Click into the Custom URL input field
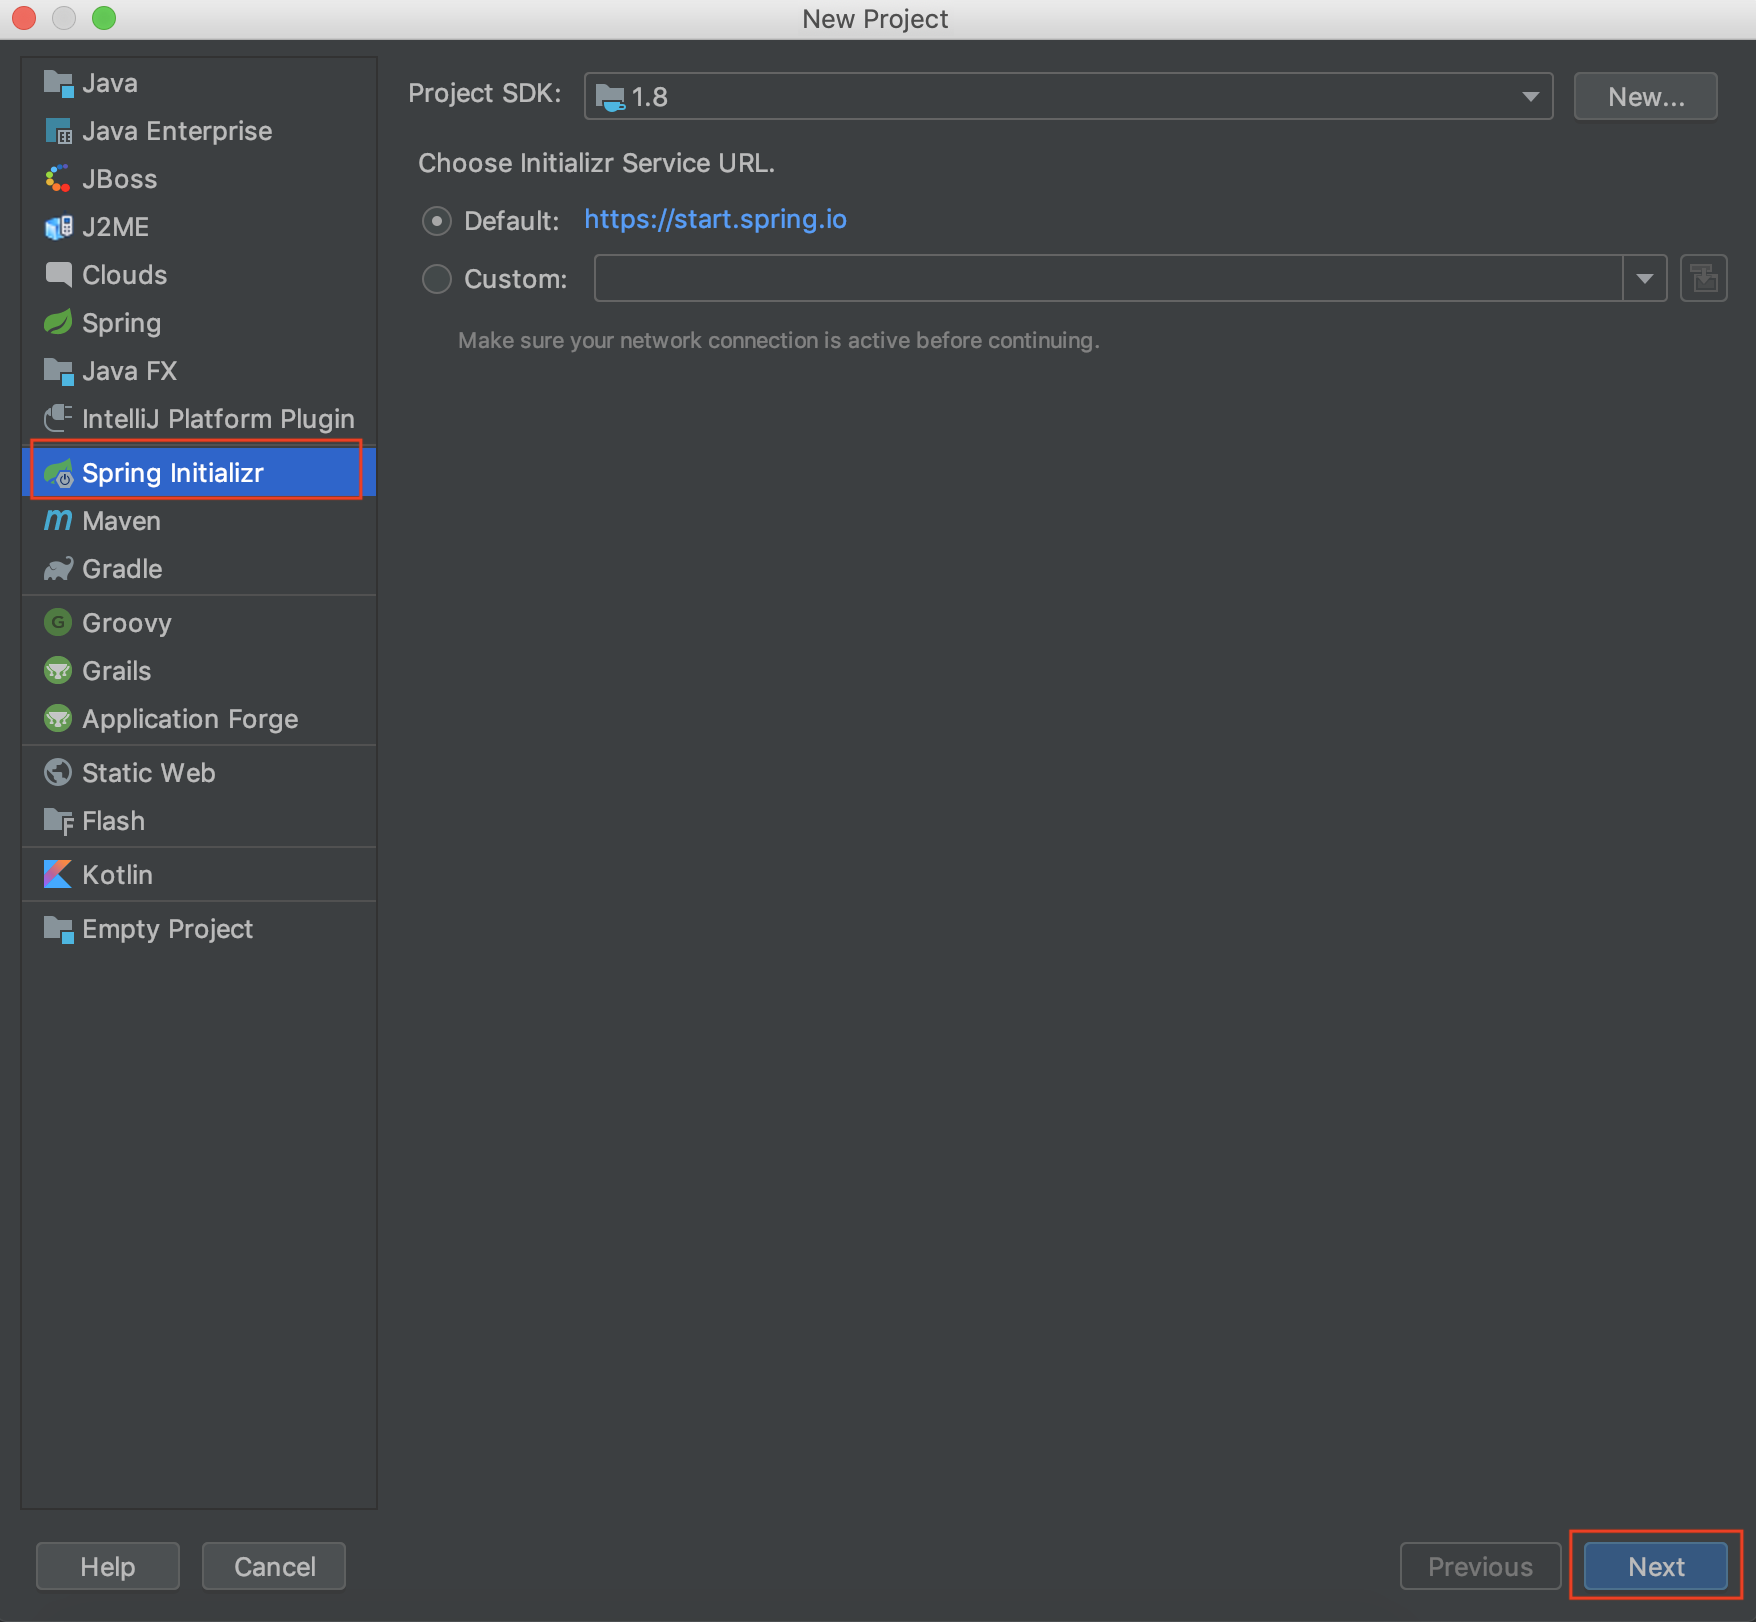Viewport: 1756px width, 1622px height. [1108, 279]
